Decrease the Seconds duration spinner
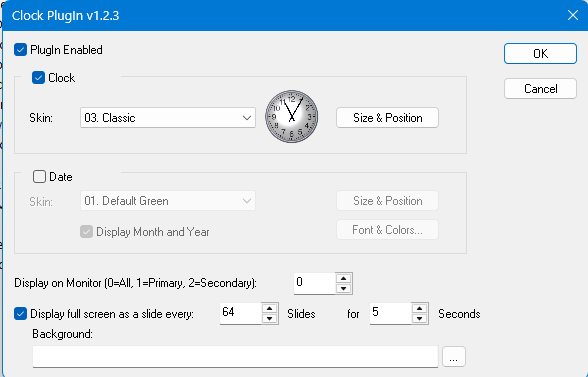The width and height of the screenshot is (588, 377). coord(419,318)
